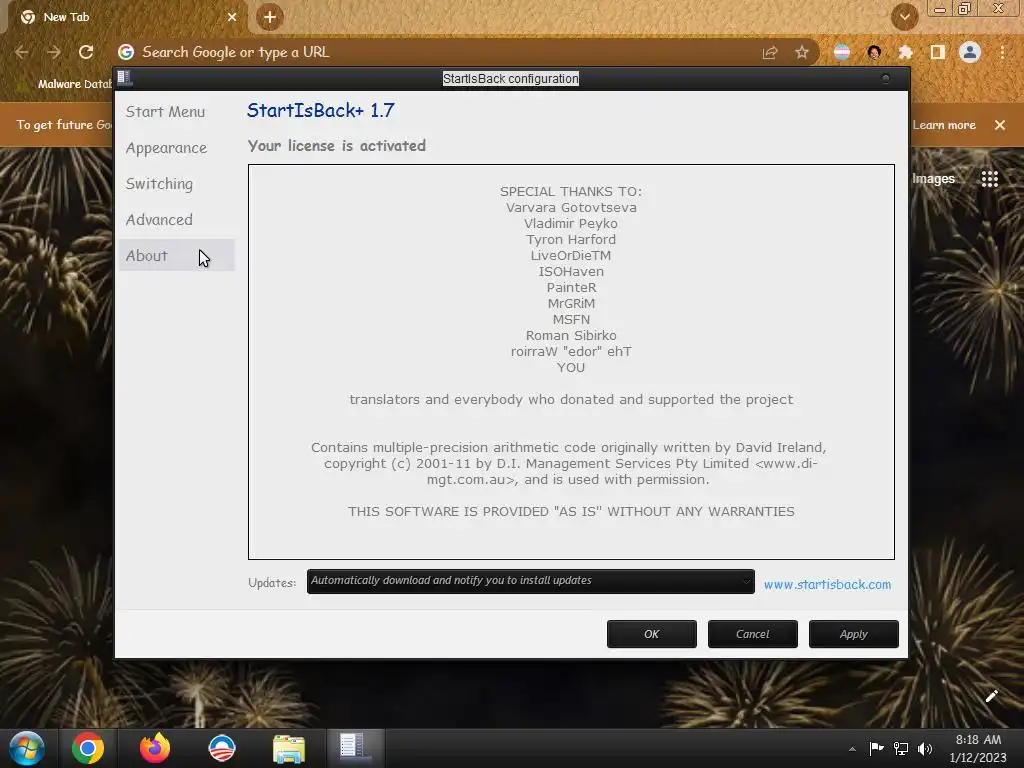Screen dimensions: 1024x768
Task: Launch Chrome from the taskbar
Action: pyautogui.click(x=88, y=748)
